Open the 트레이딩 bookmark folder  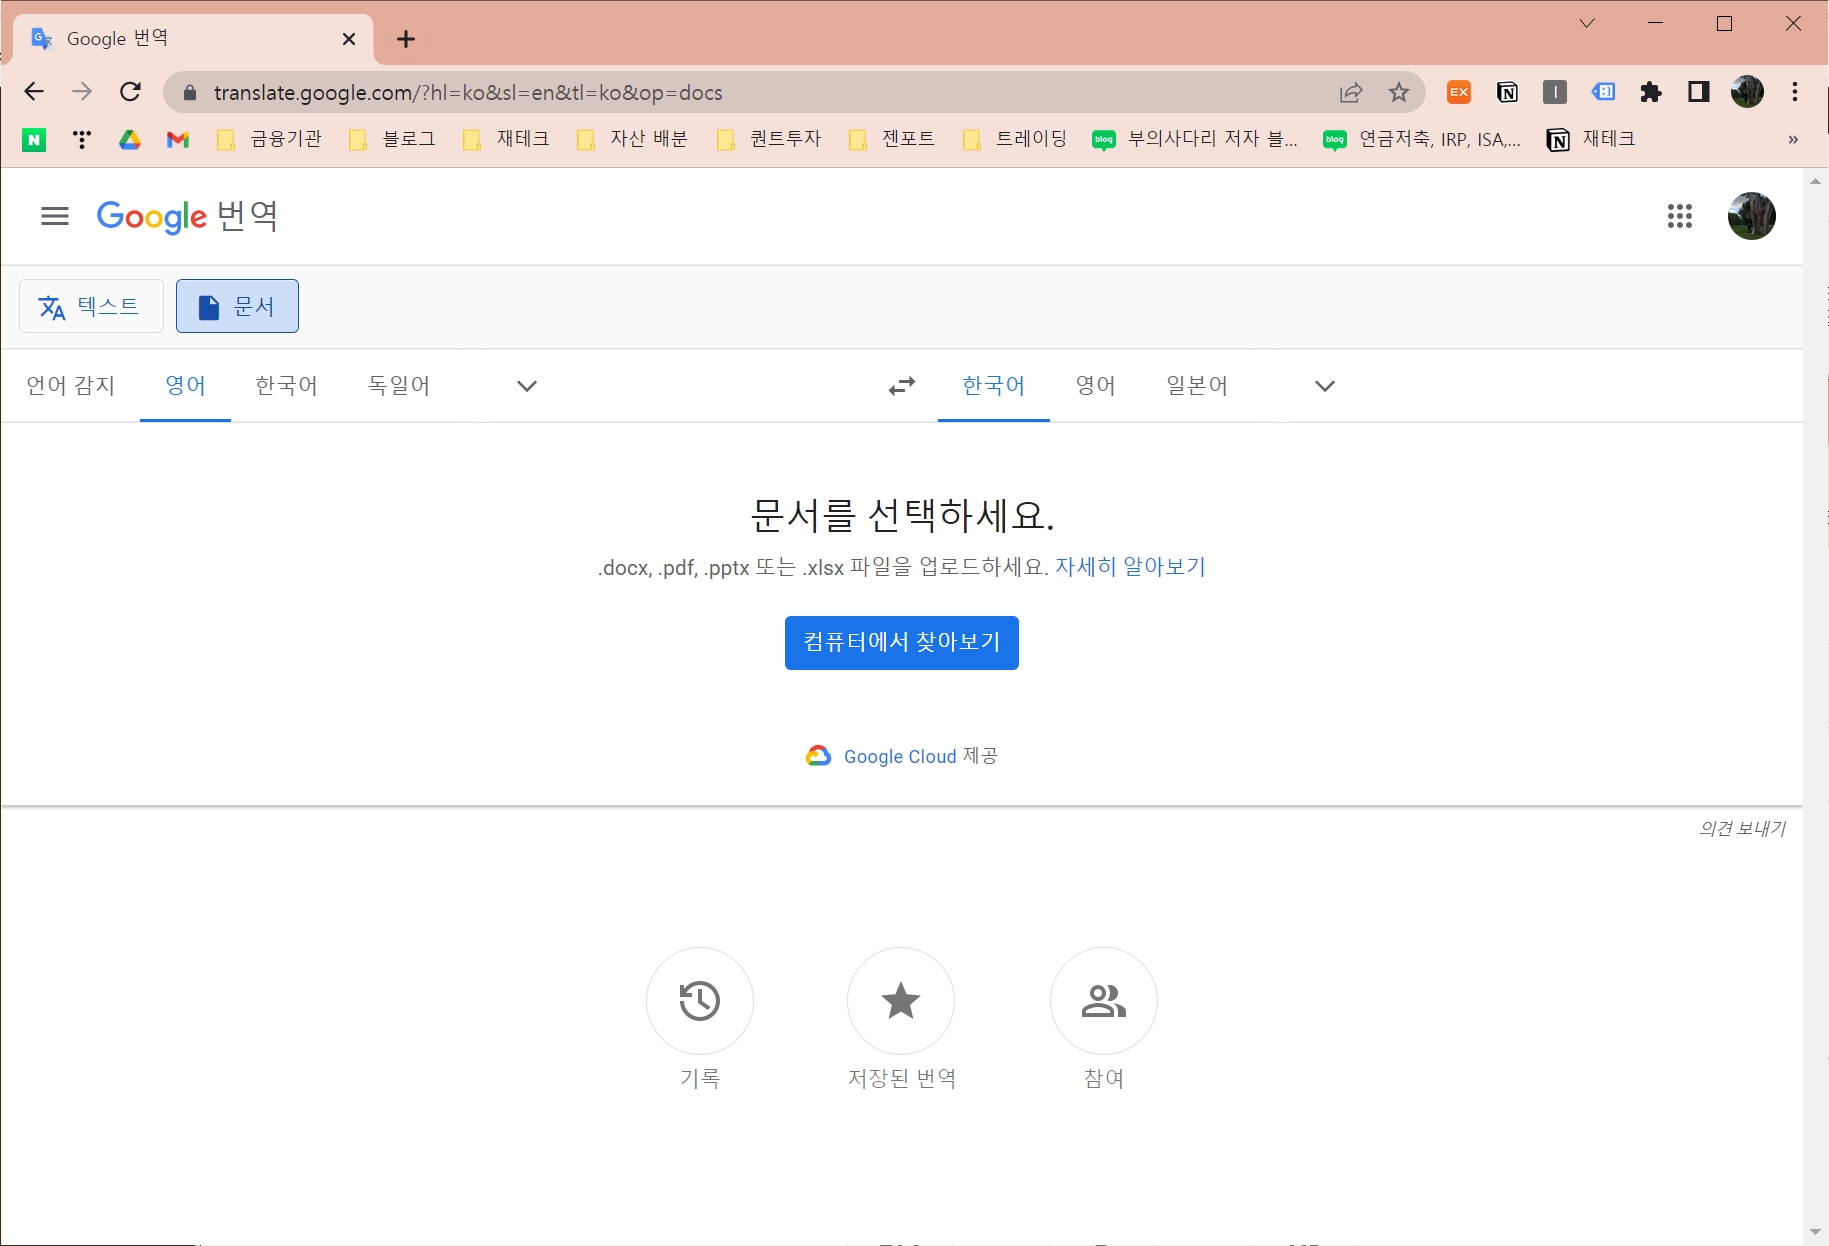click(1015, 140)
